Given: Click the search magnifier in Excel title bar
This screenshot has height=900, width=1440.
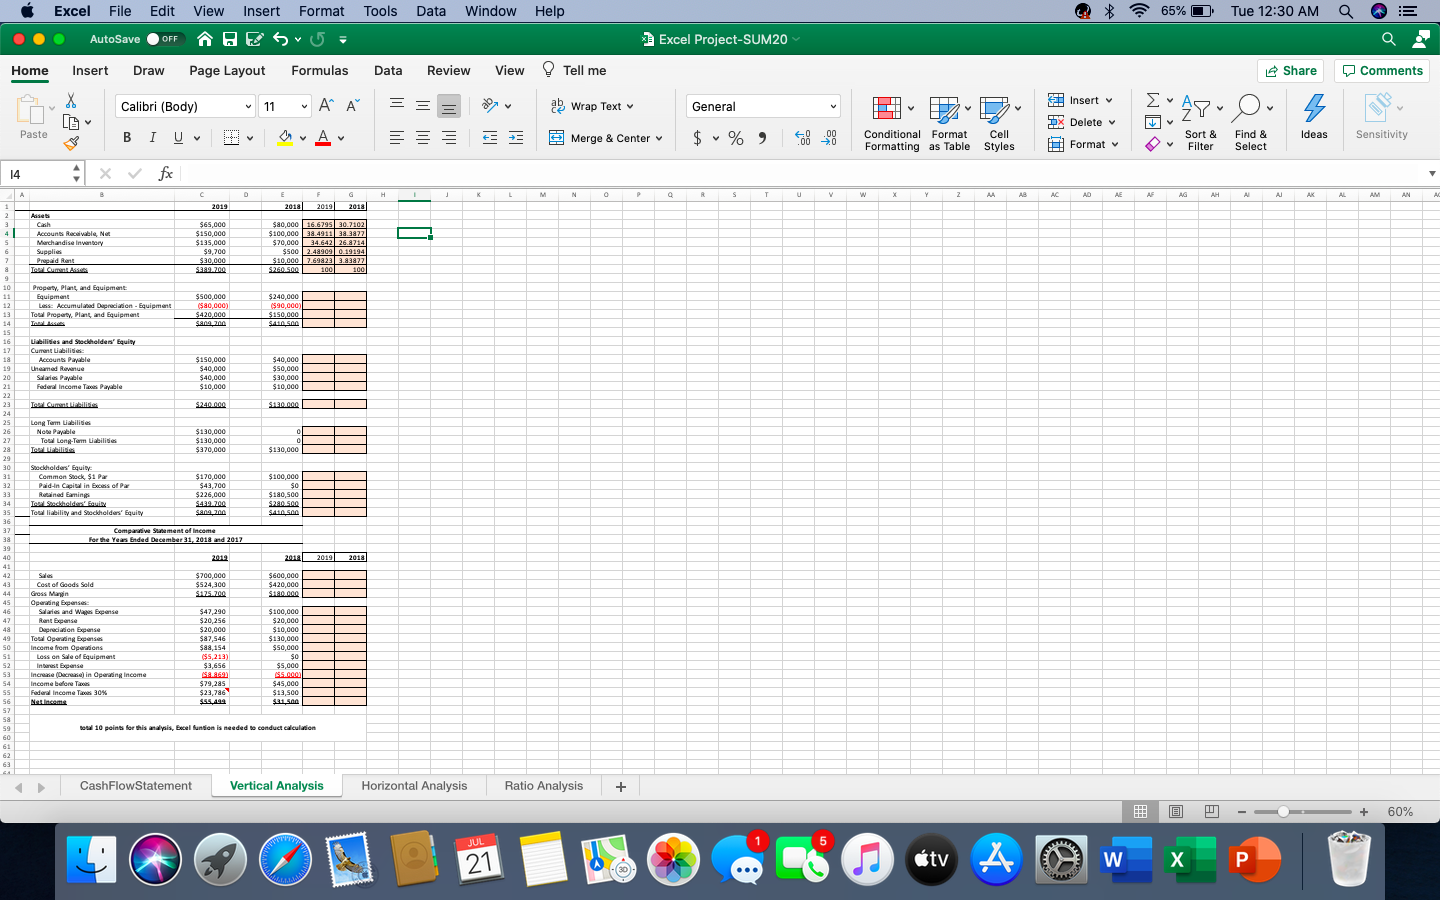Looking at the screenshot, I should point(1388,39).
